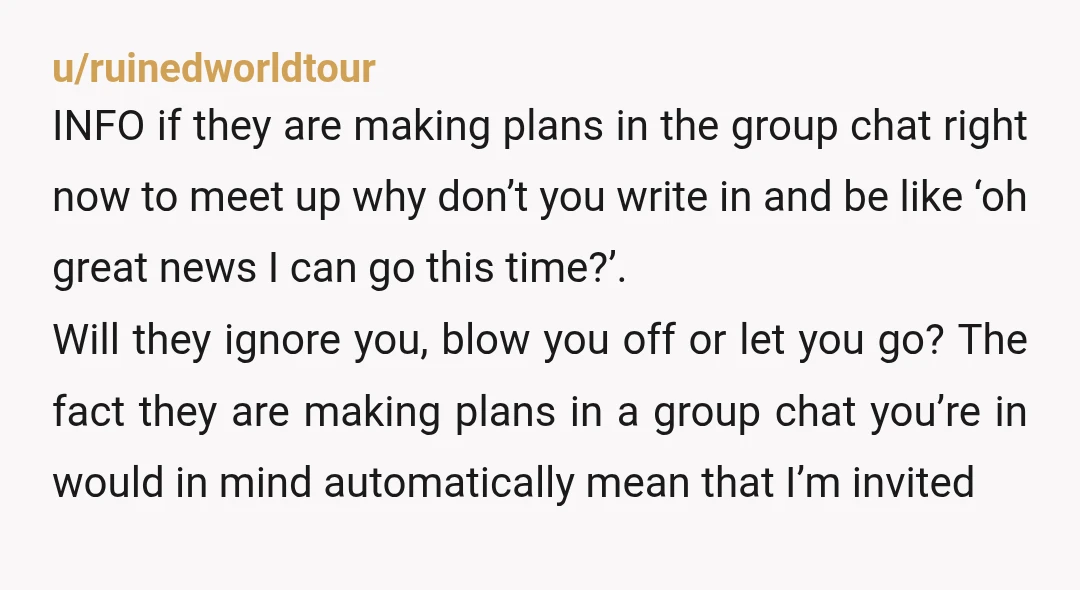Click the word 'automatically' in the last line
The image size is (1080, 590).
tap(448, 484)
